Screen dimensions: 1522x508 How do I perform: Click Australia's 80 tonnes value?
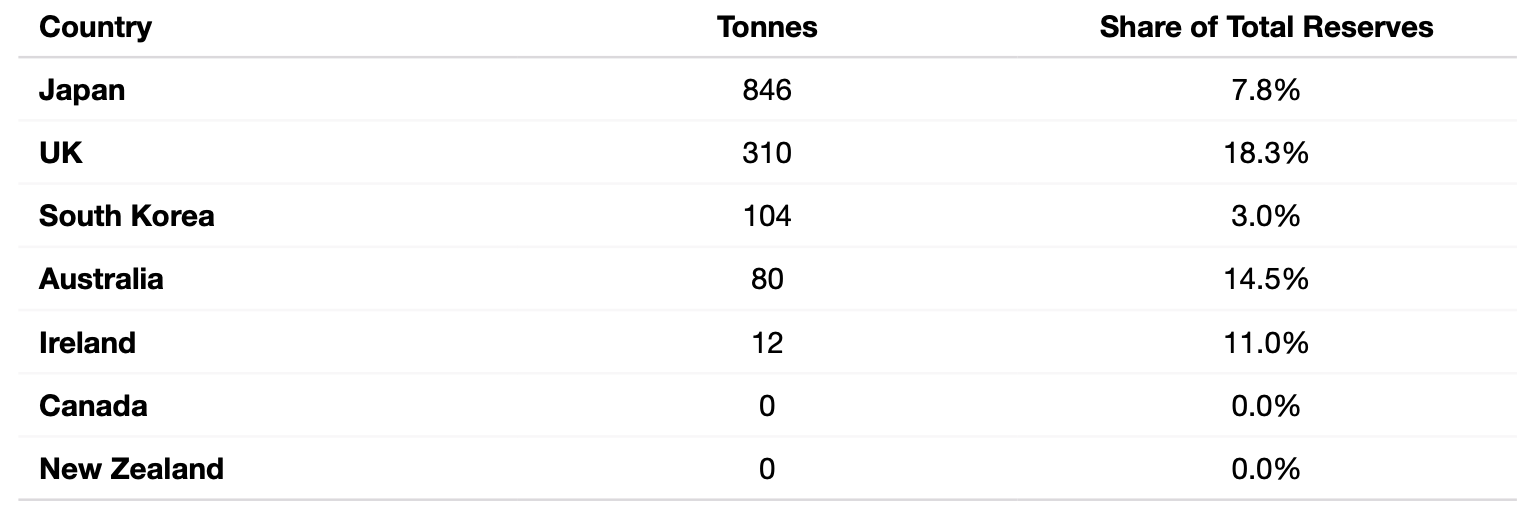[x=767, y=279]
